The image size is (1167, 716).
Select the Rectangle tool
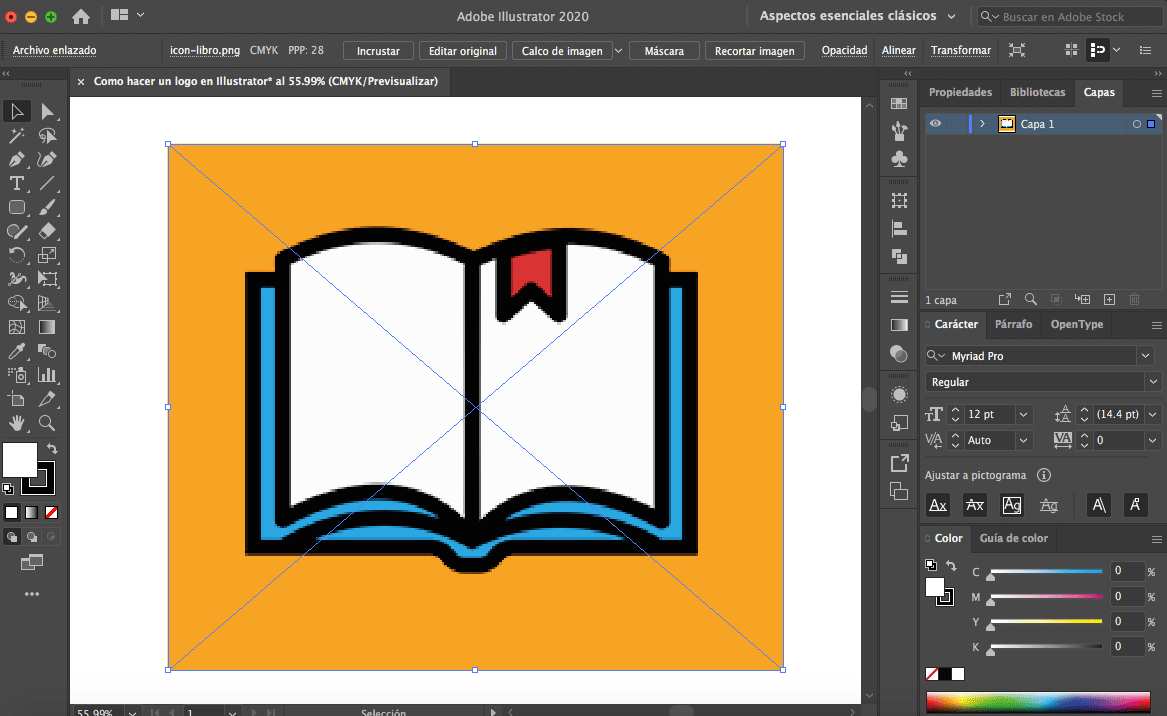pos(16,207)
